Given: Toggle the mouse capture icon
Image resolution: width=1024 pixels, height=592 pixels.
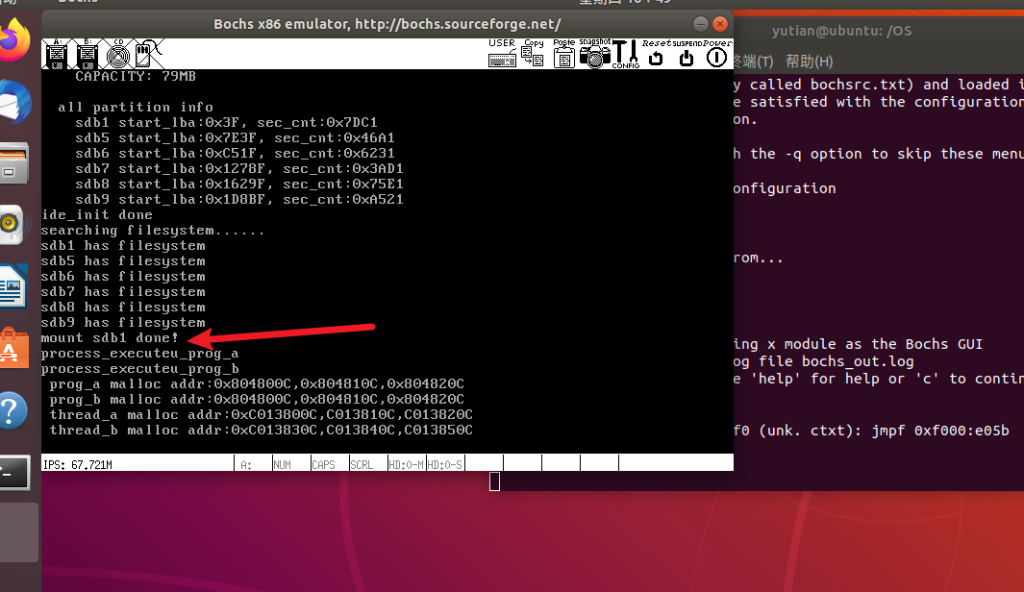Looking at the screenshot, I should point(145,53).
